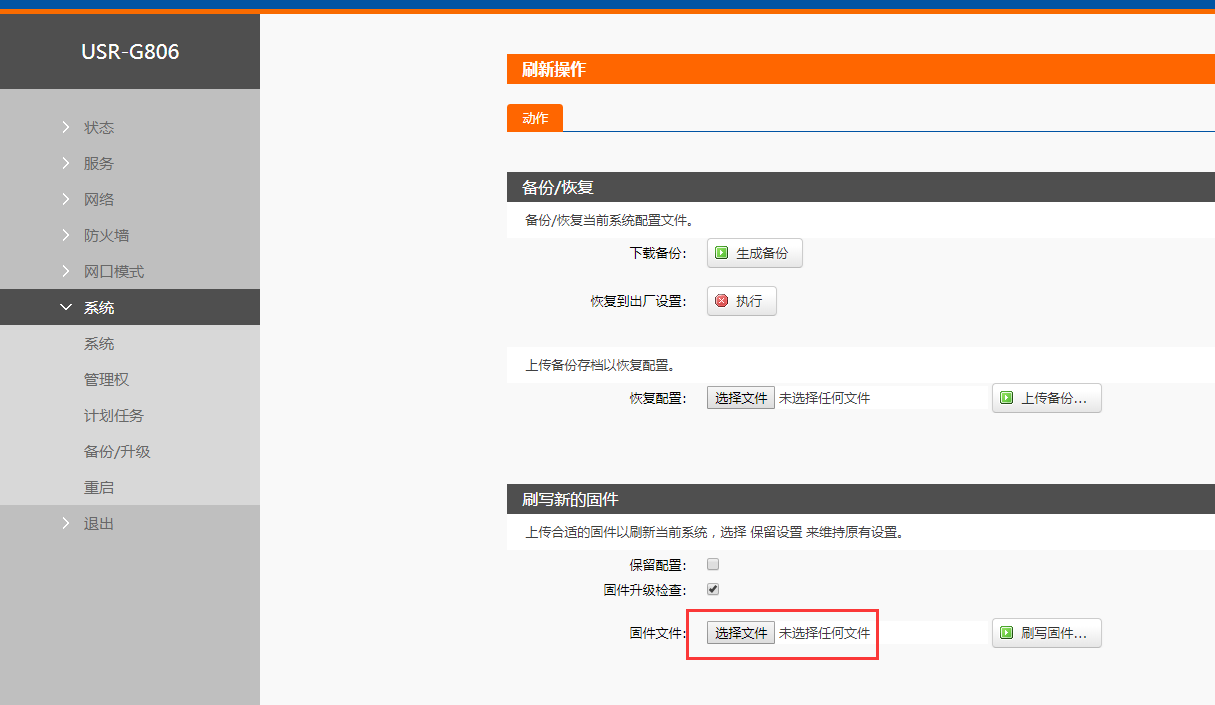The width and height of the screenshot is (1215, 705).
Task: Go to 备份/升级 submenu page
Action: [x=117, y=451]
